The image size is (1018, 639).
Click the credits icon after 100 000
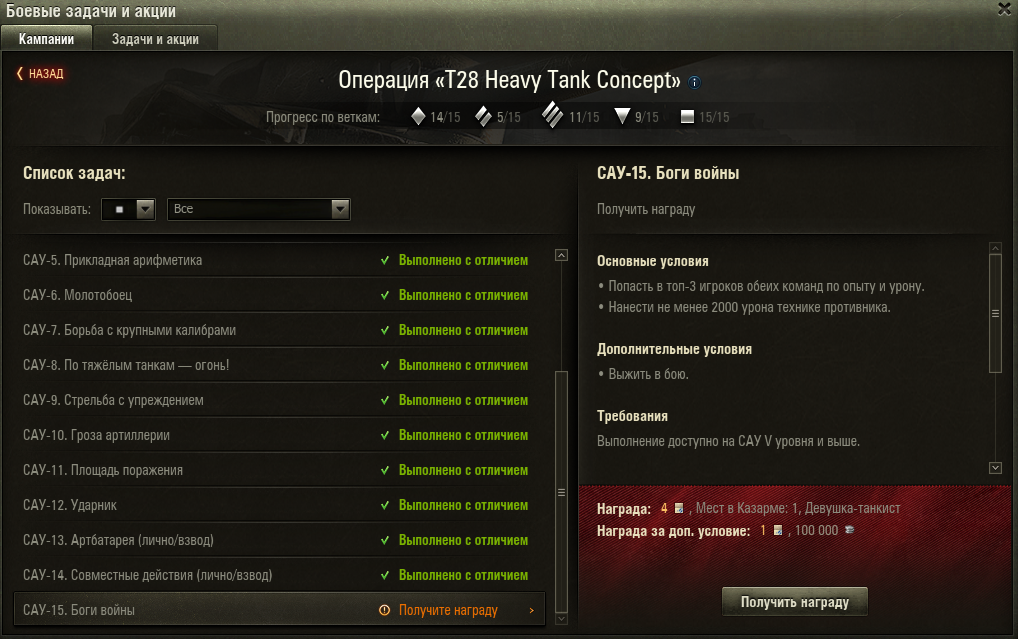tap(849, 530)
